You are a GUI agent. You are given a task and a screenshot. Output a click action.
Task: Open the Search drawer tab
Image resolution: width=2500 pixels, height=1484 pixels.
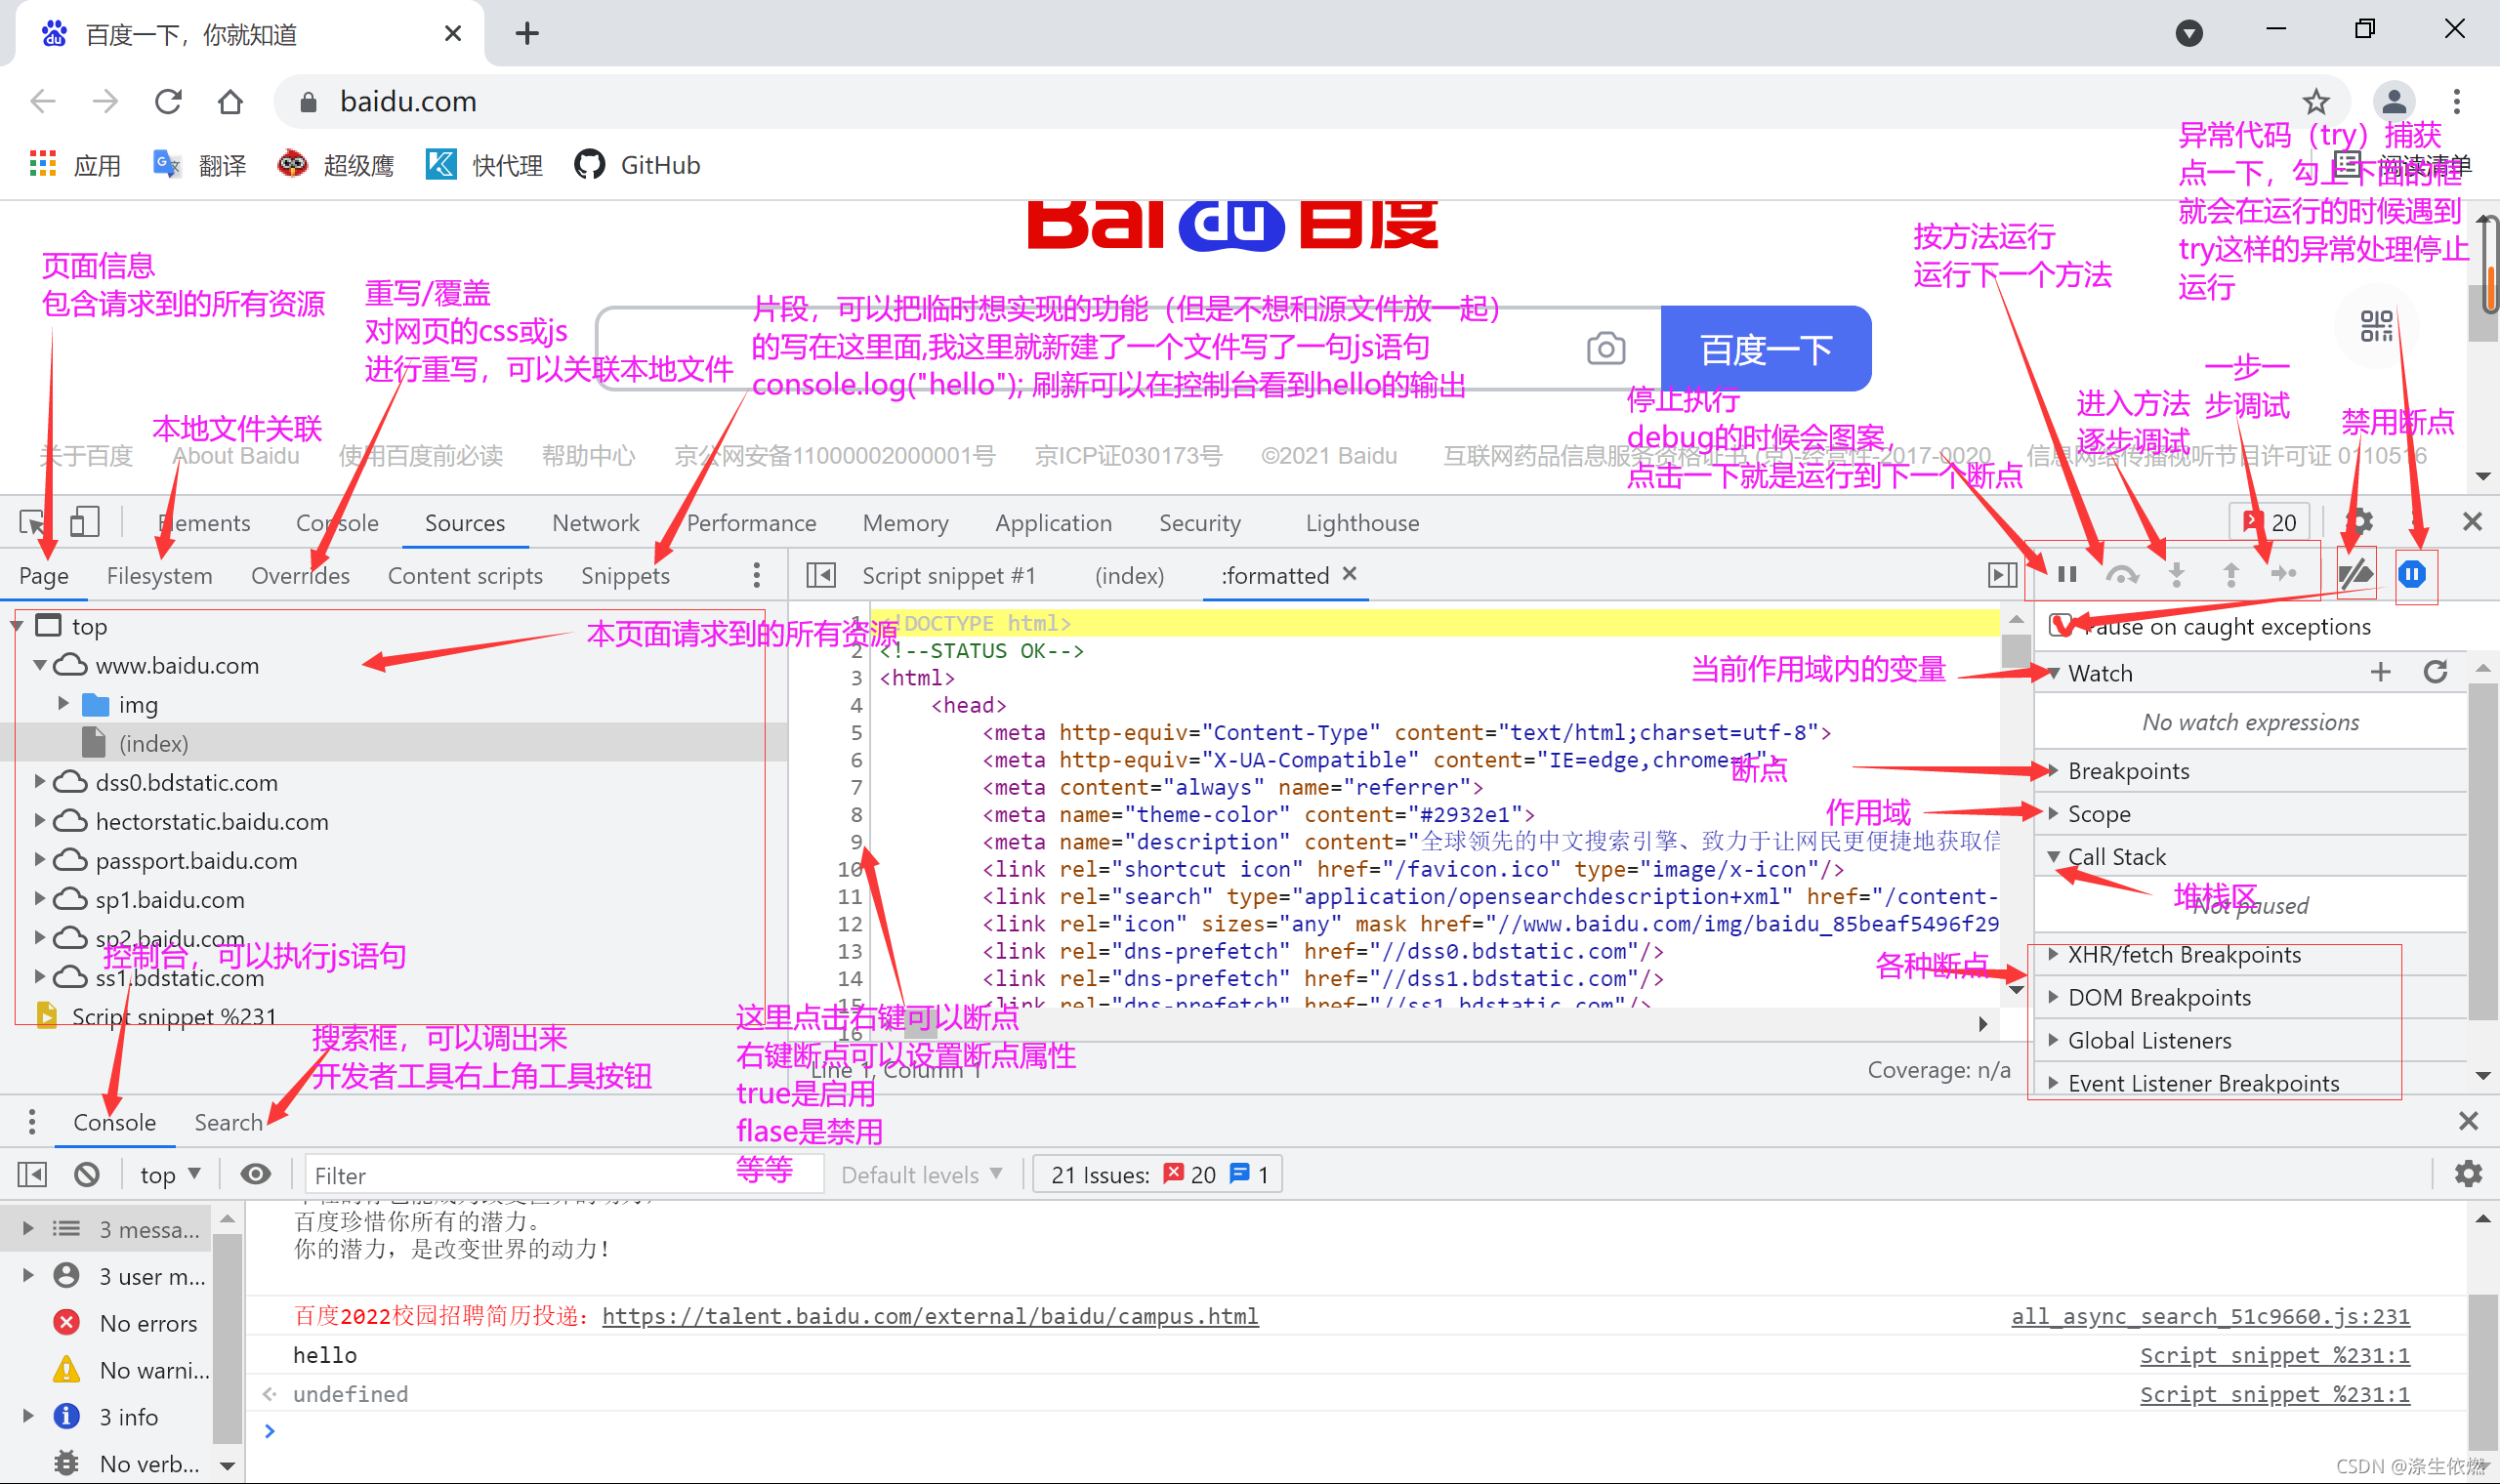tap(229, 1123)
